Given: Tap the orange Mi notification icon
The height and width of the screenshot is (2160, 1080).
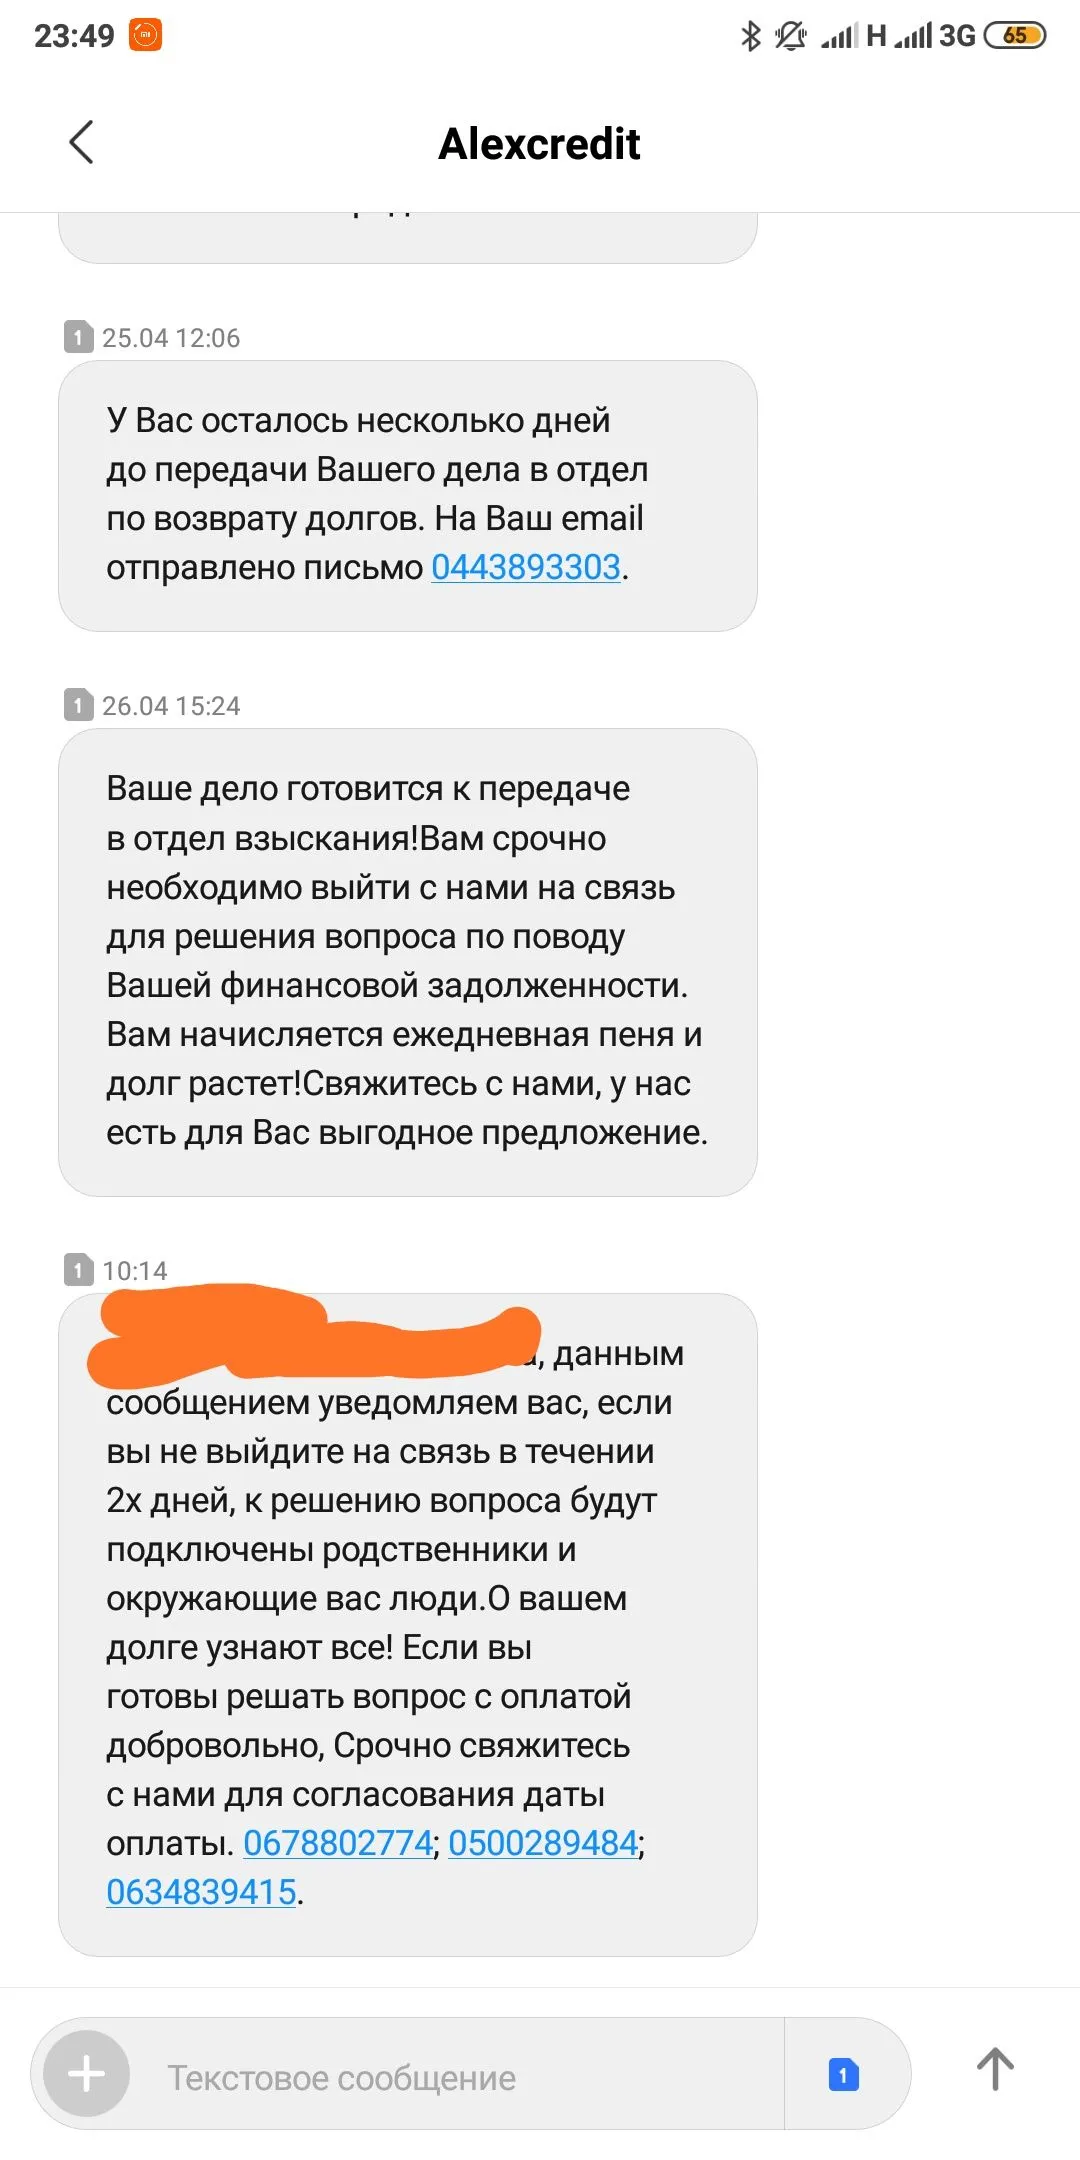Looking at the screenshot, I should coord(145,35).
